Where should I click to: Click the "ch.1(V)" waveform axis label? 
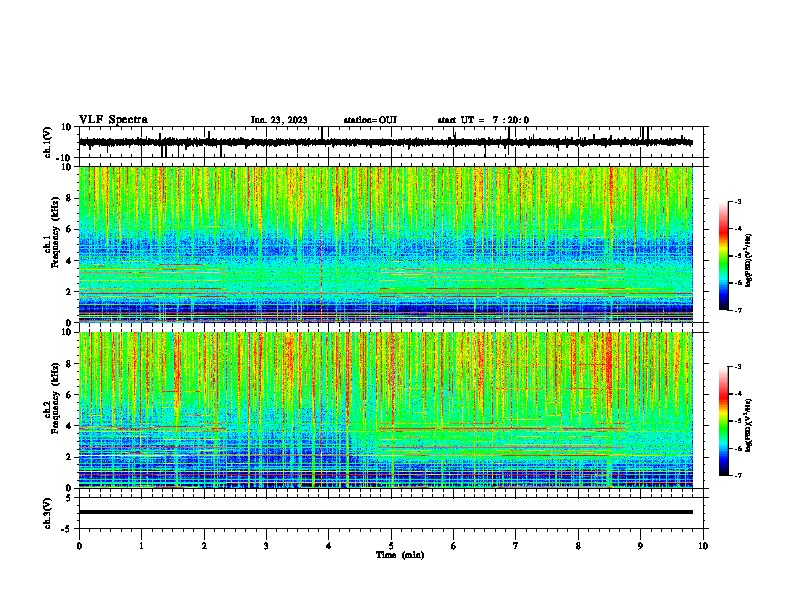tap(48, 142)
